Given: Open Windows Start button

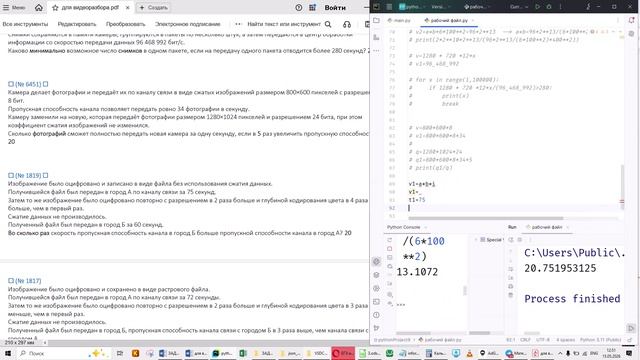Looking at the screenshot, I should [x=7, y=353].
